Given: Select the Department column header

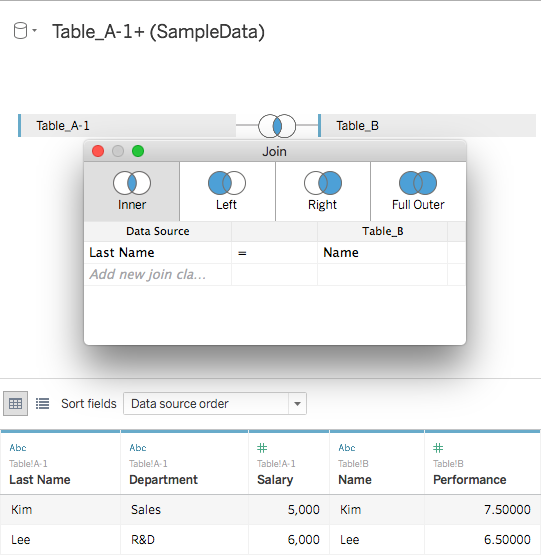Looking at the screenshot, I should coord(184,463).
